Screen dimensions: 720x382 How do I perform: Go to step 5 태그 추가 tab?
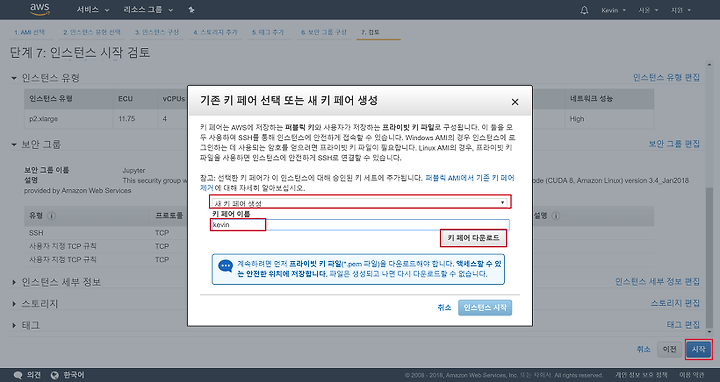[268, 32]
